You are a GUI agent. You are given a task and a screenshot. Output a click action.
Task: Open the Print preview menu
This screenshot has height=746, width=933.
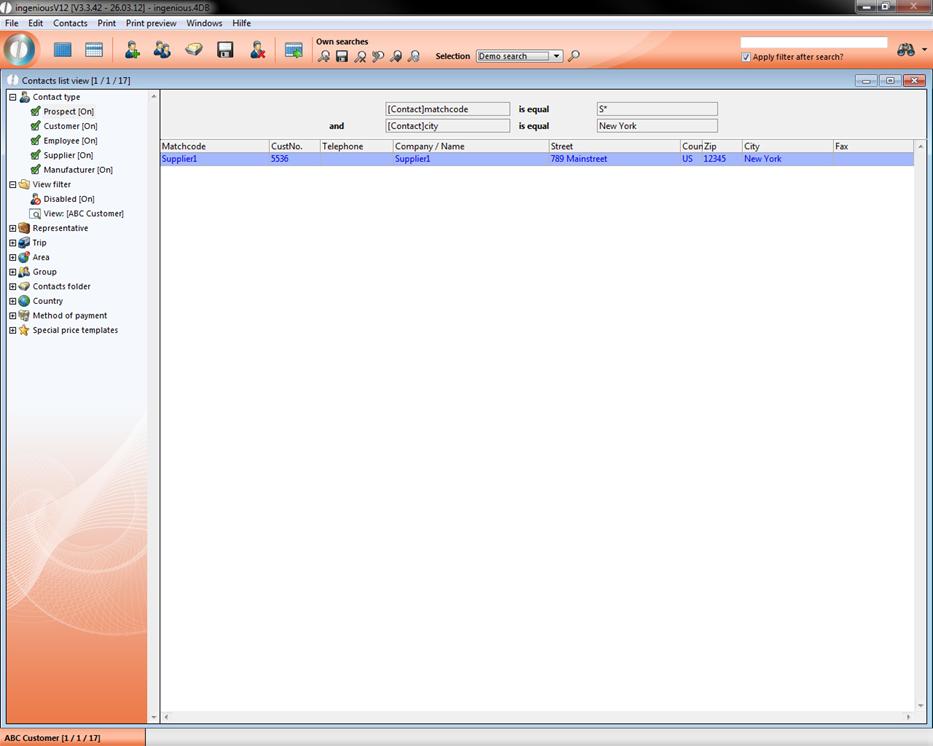point(151,23)
